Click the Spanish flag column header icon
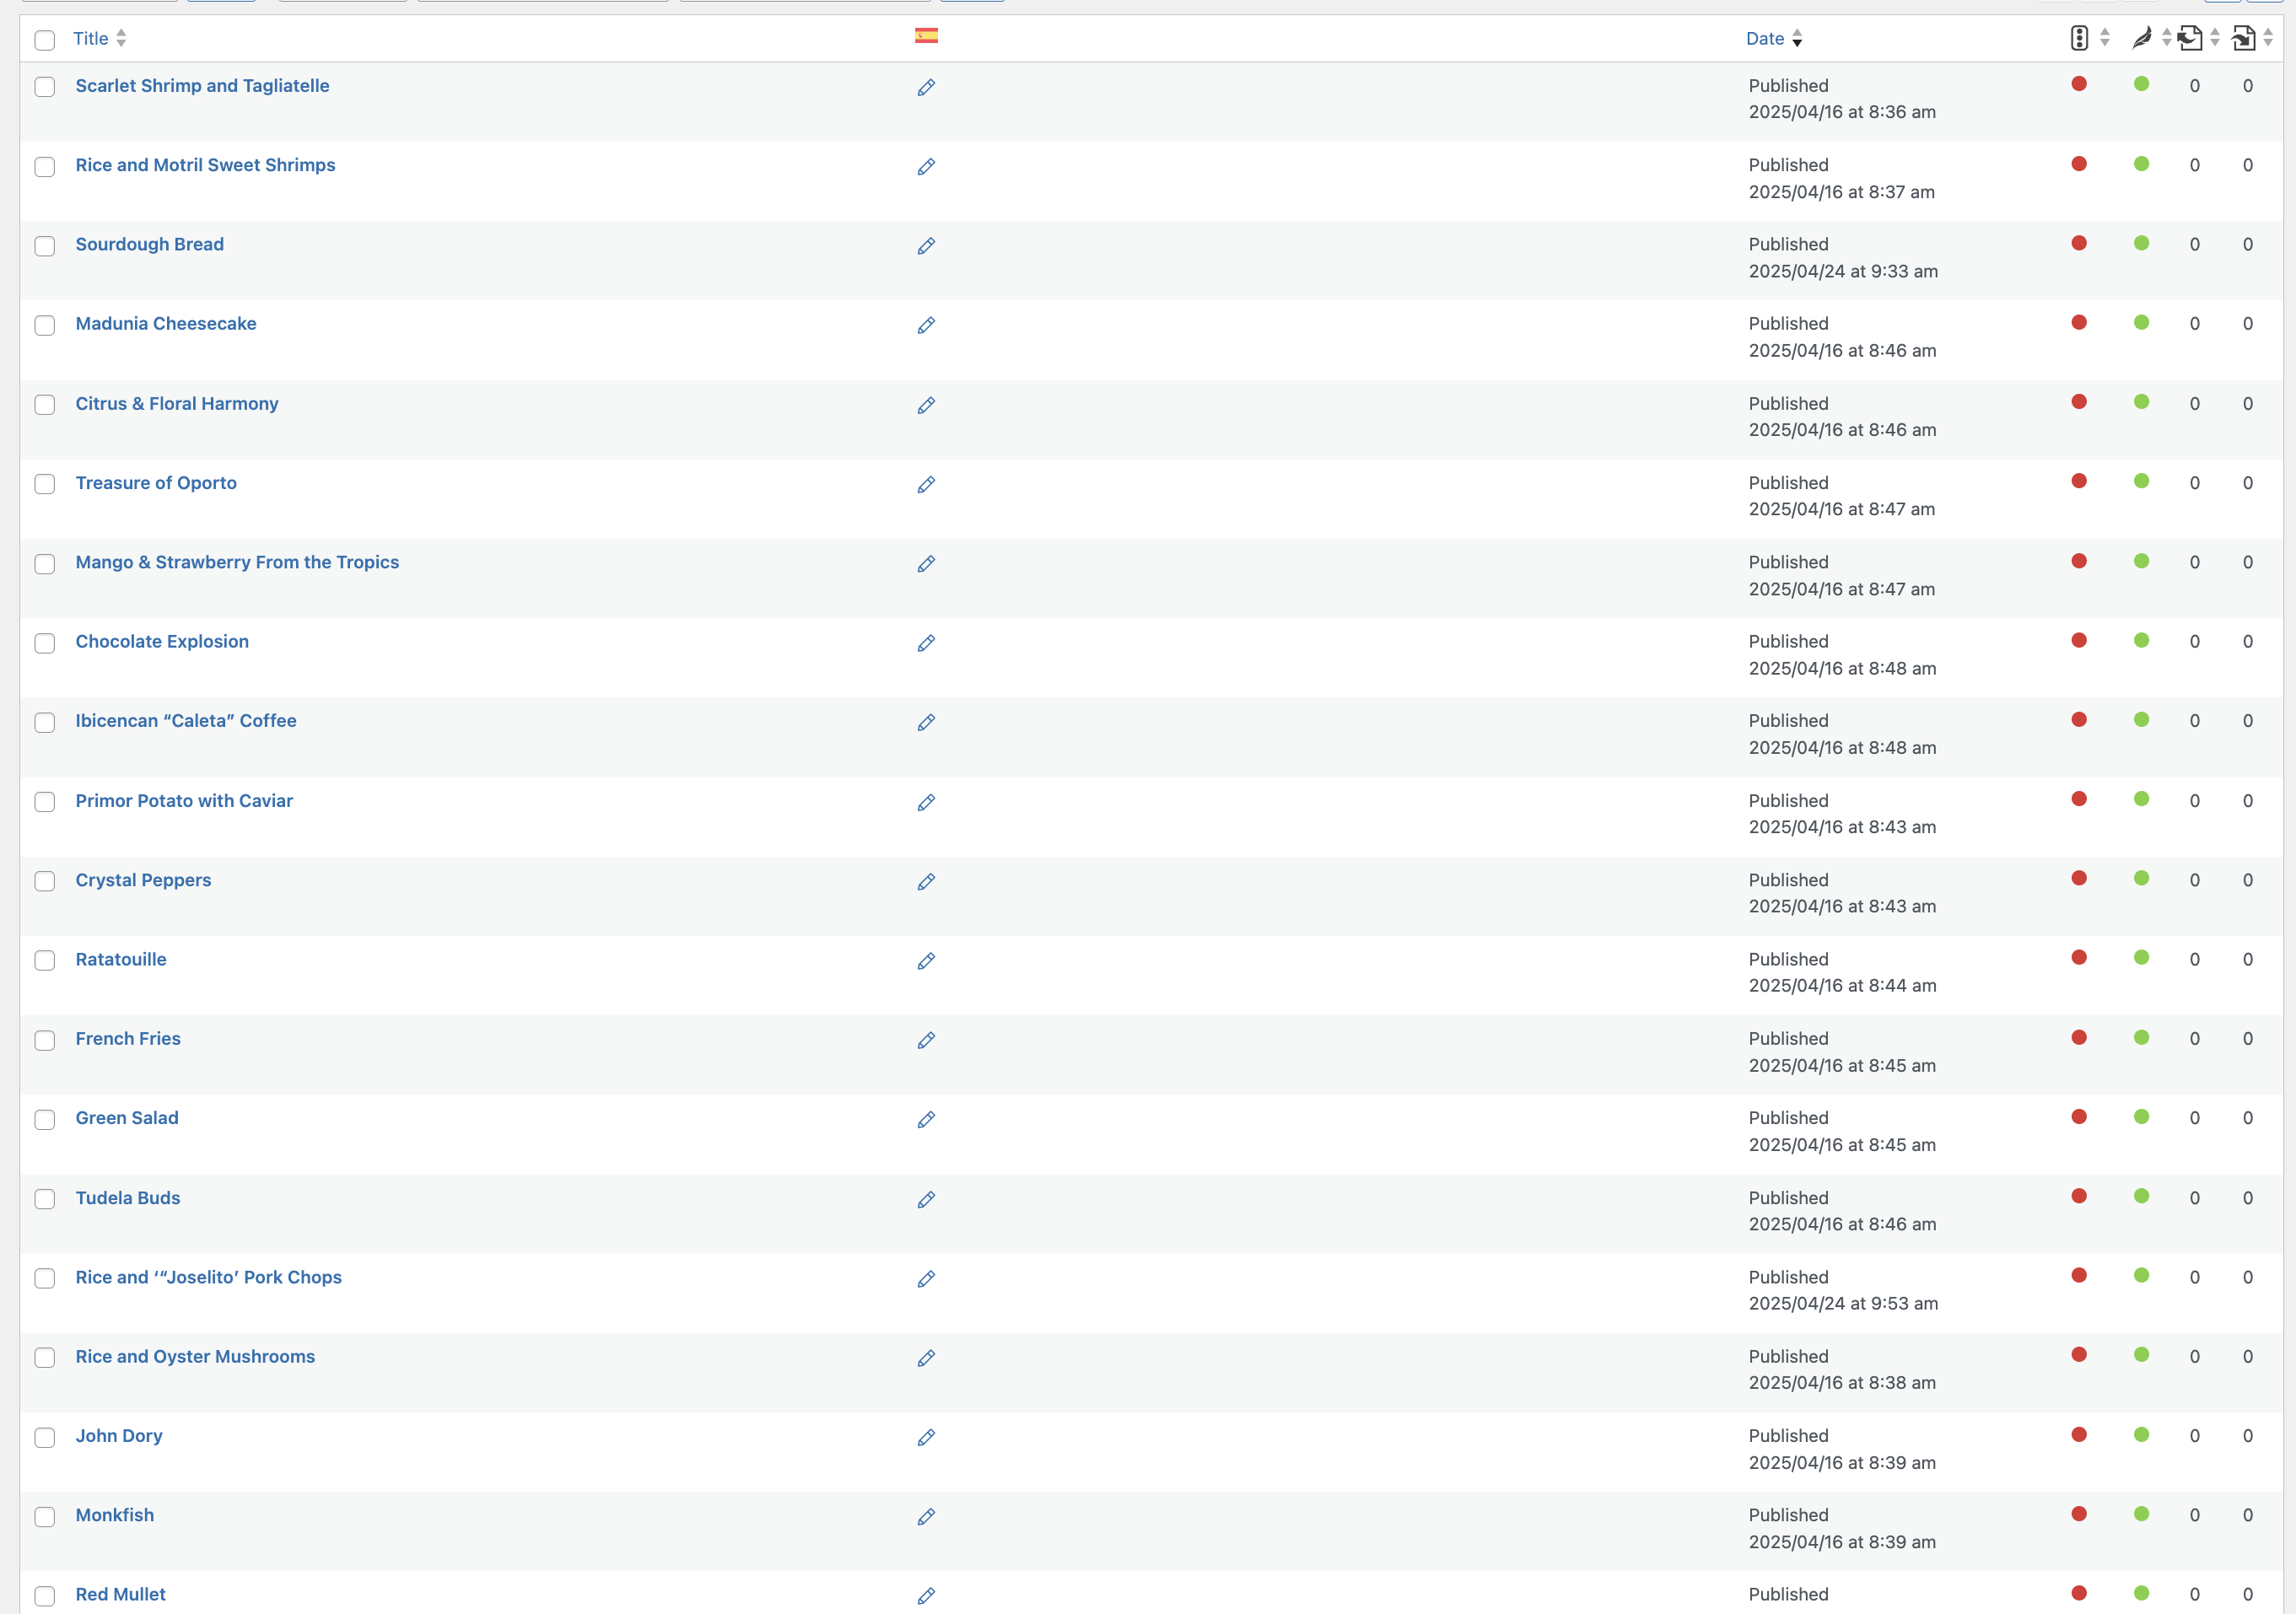Viewport: 2296px width, 1614px height. click(x=926, y=36)
